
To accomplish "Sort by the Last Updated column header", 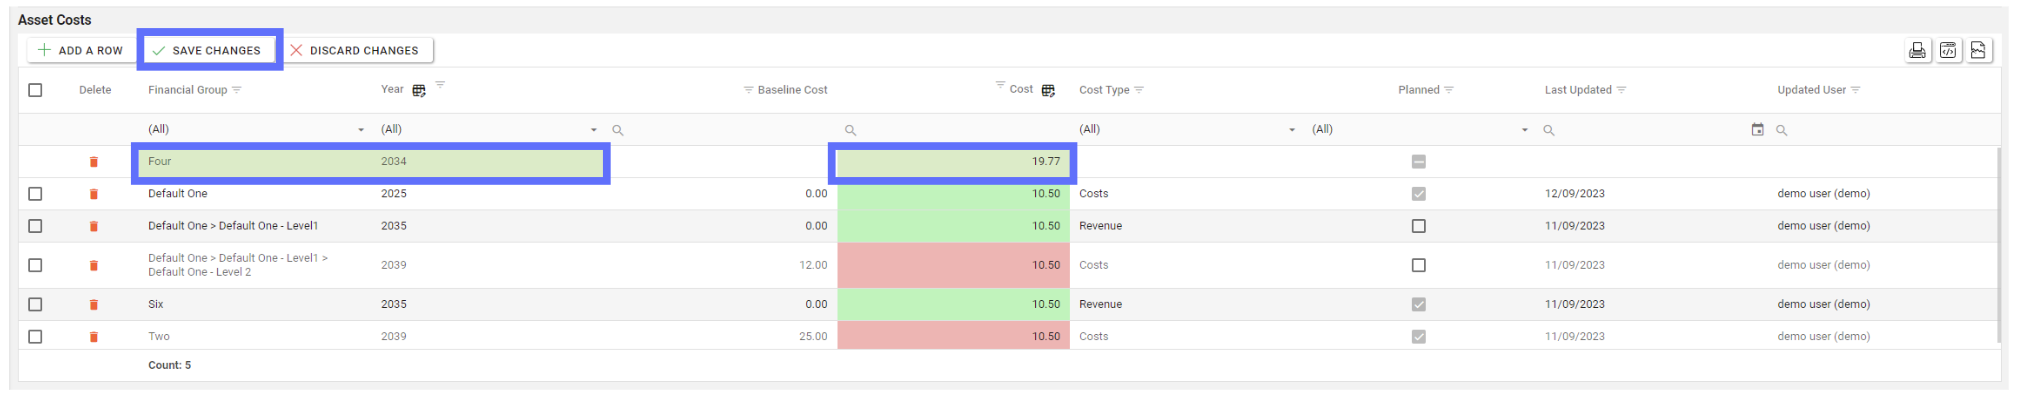I will [1578, 90].
